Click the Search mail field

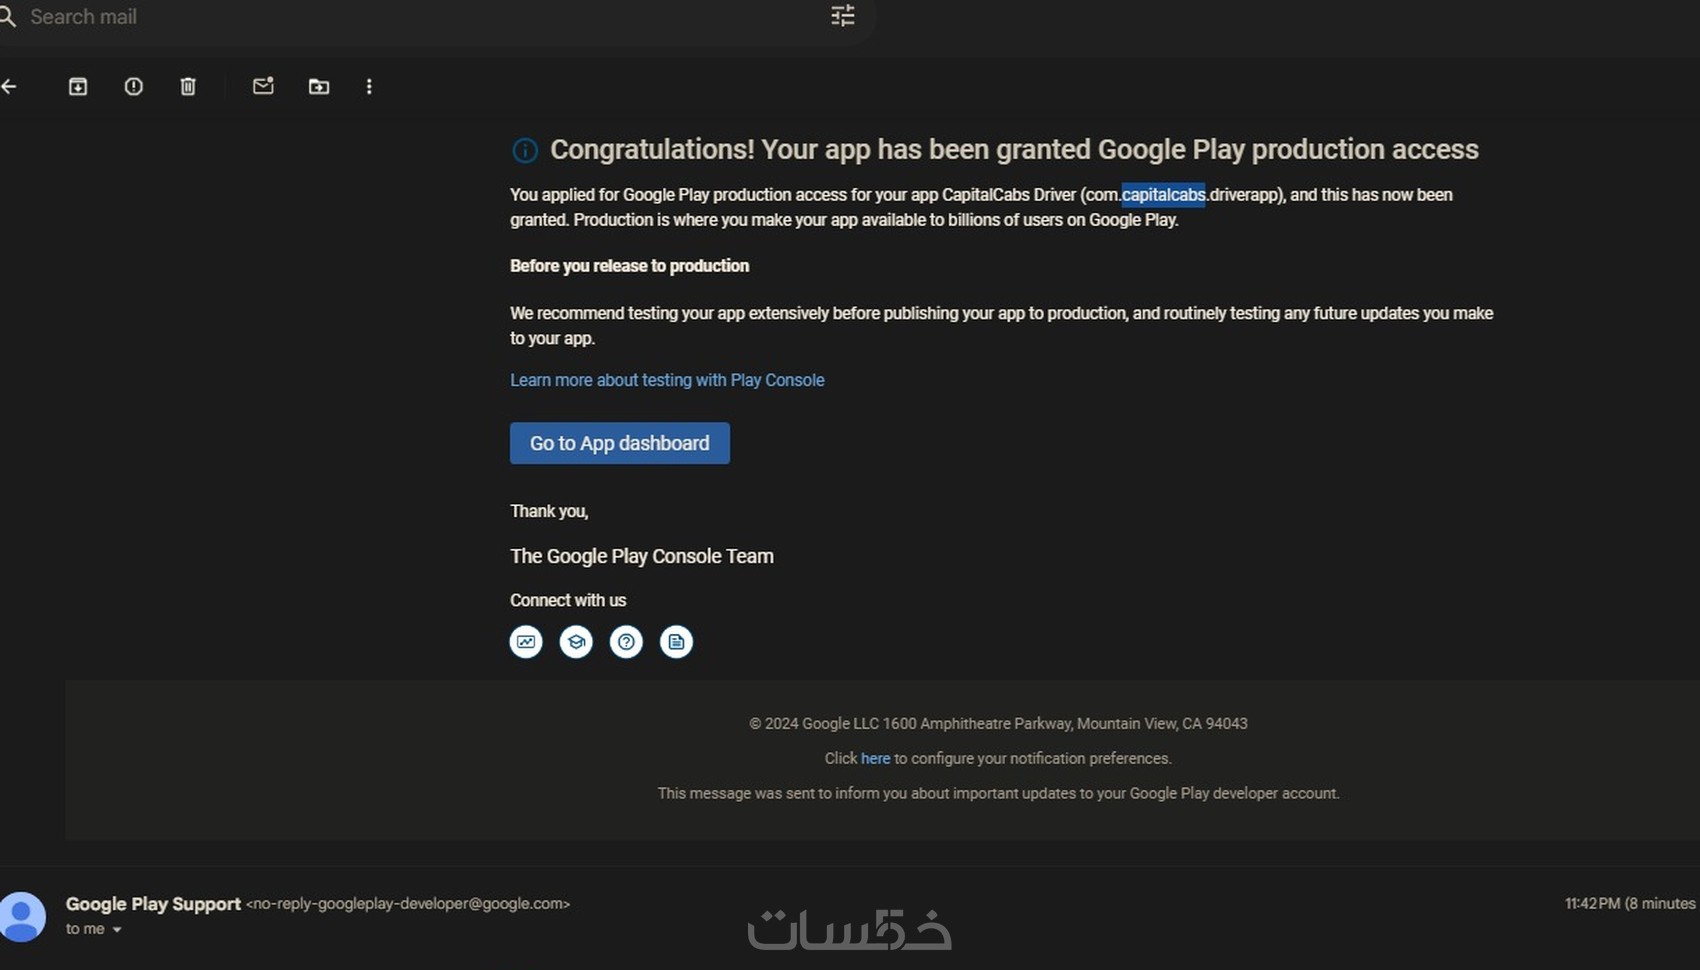[x=400, y=17]
